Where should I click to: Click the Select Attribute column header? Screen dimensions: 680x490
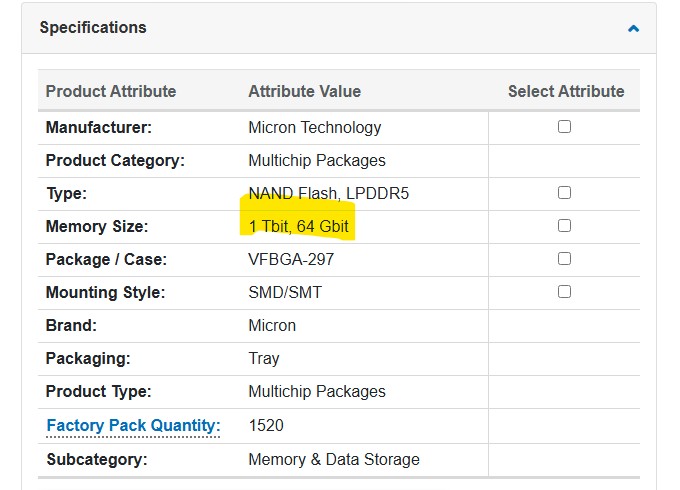(x=566, y=91)
